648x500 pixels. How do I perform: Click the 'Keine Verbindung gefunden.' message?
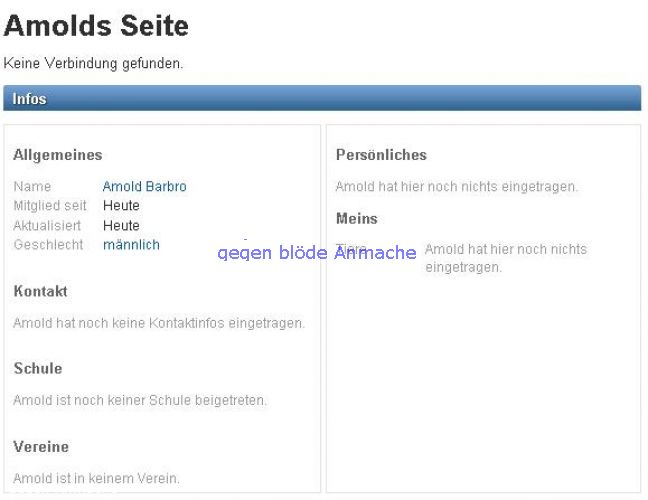[x=94, y=64]
